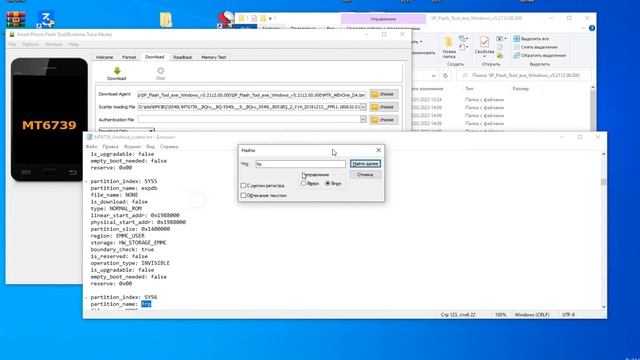
Task: Click choose button for Scatter-loading File
Action: coord(384,107)
